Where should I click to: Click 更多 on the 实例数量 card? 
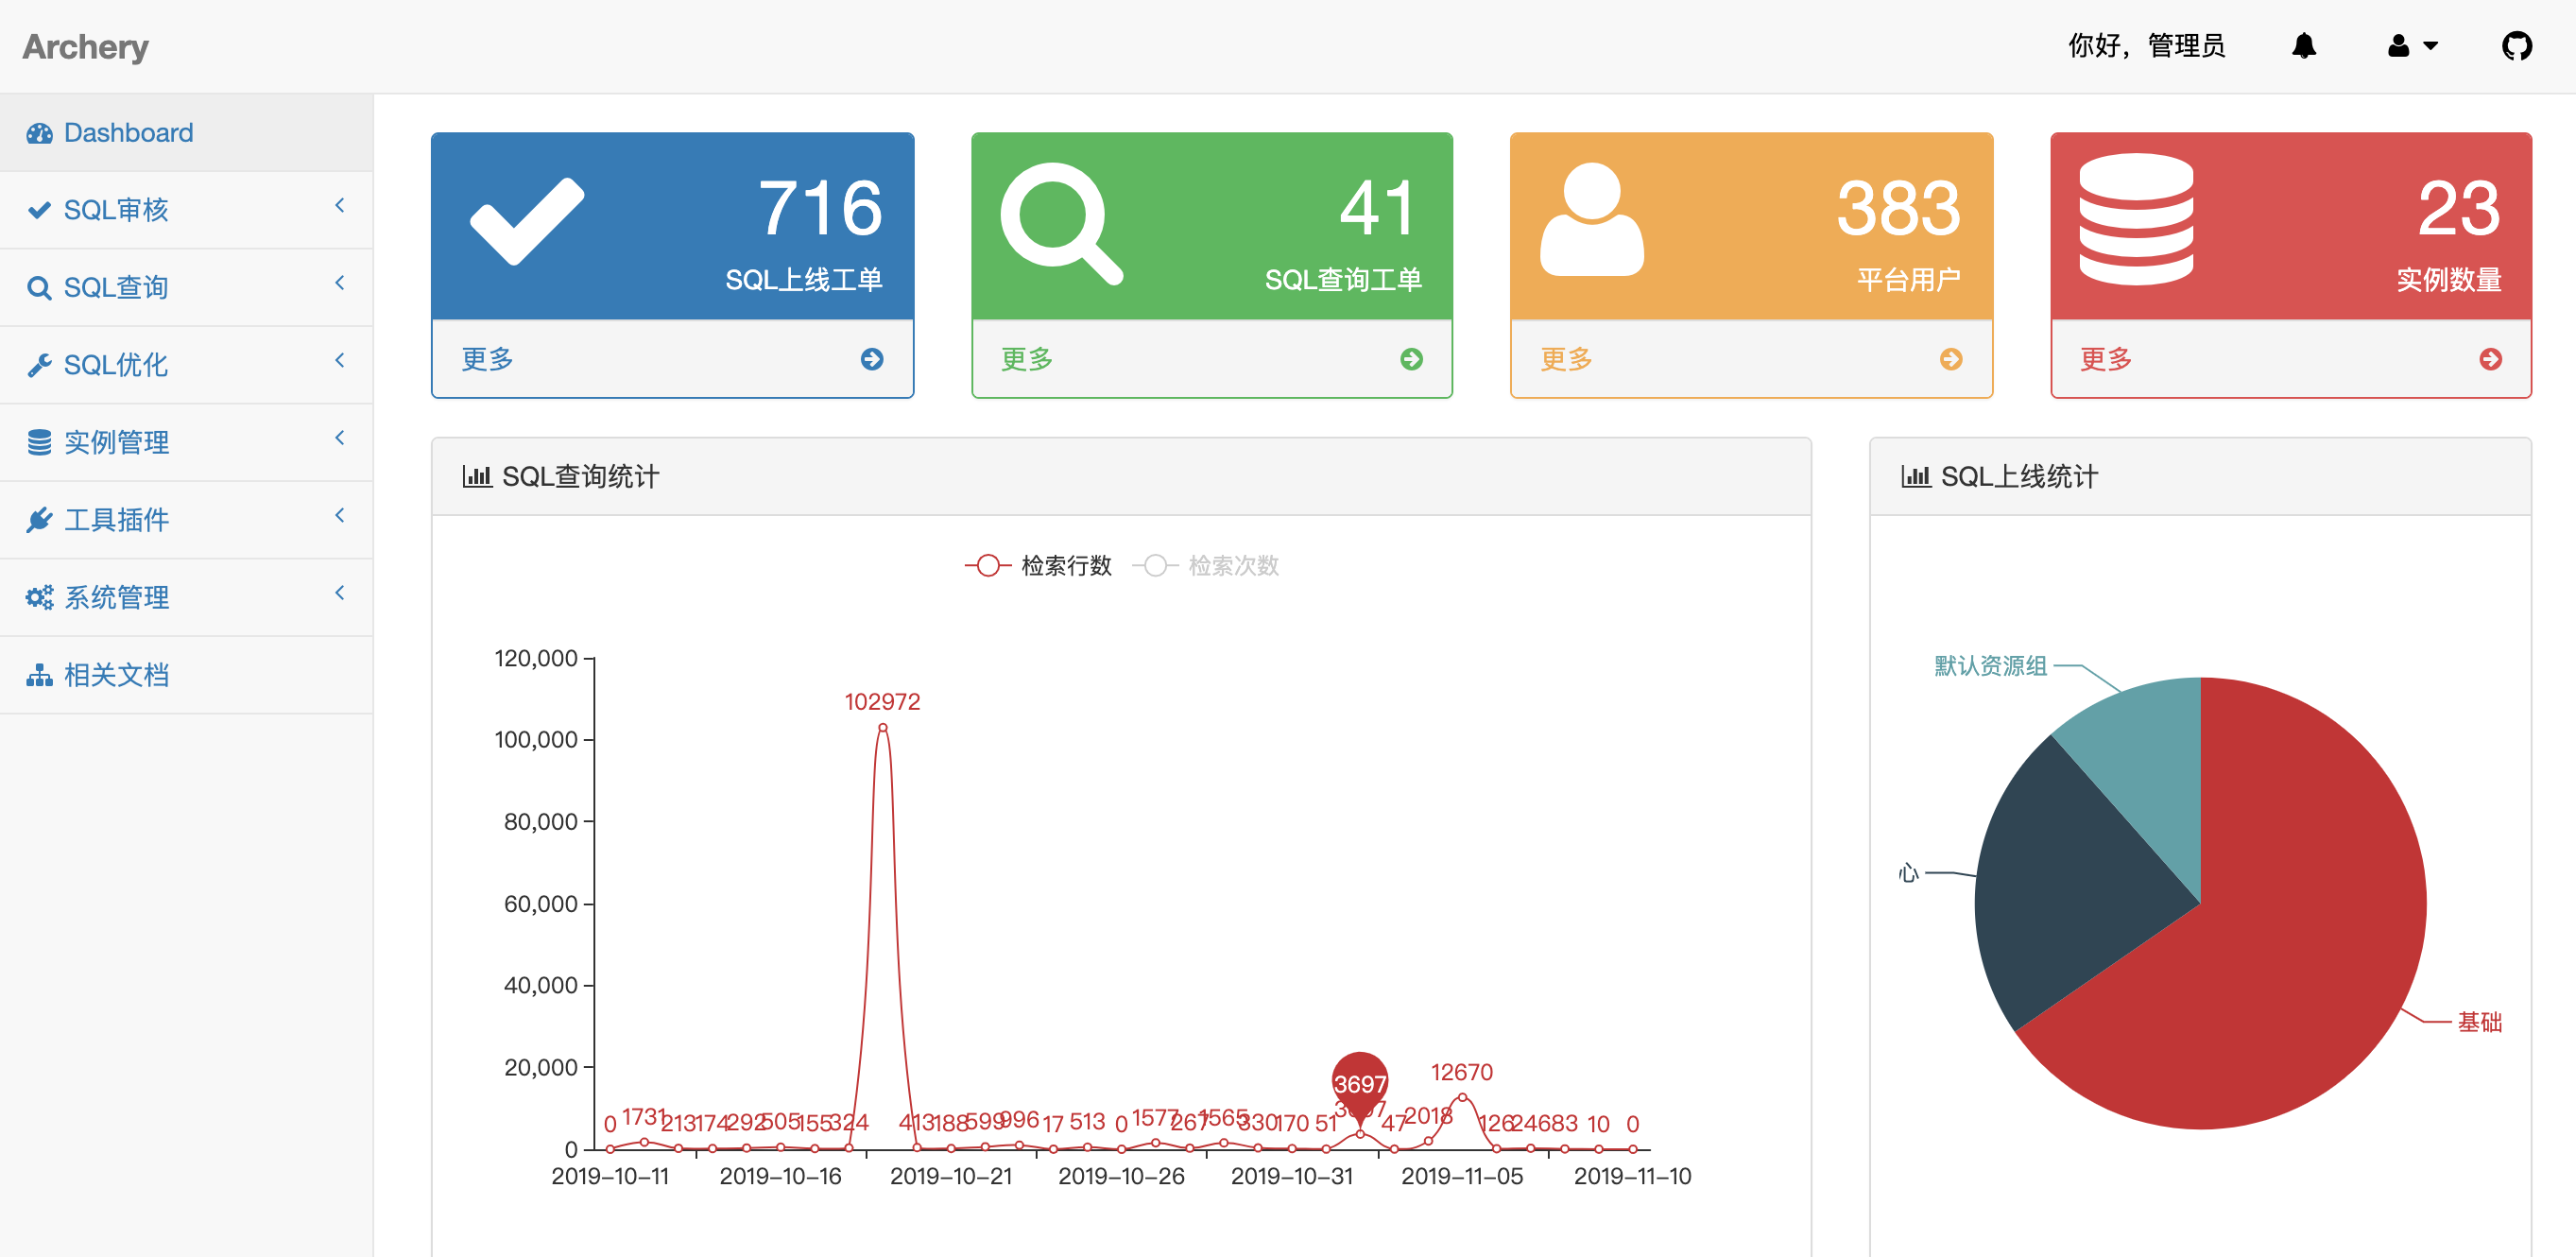click(2106, 359)
